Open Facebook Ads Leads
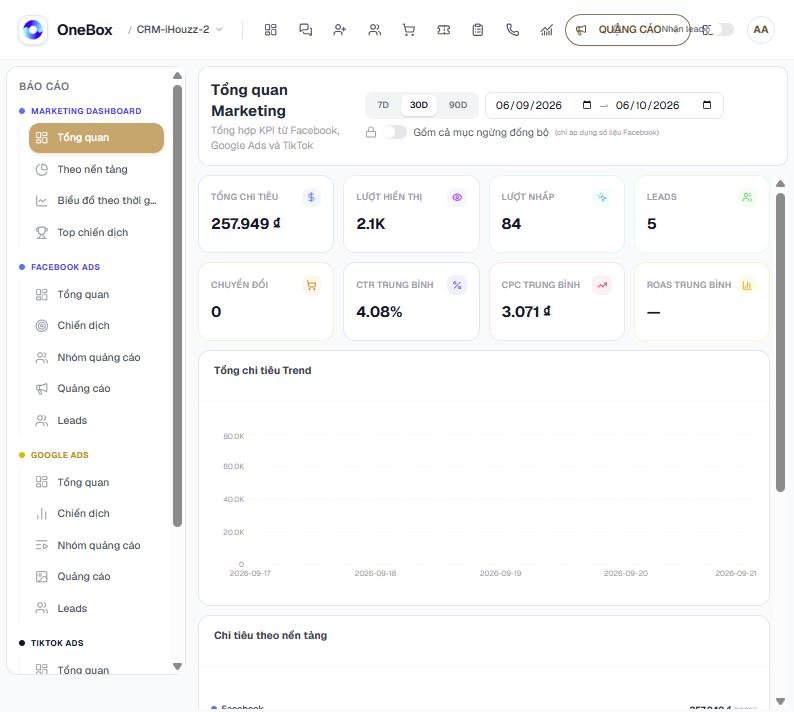The width and height of the screenshot is (794, 712). point(96,420)
